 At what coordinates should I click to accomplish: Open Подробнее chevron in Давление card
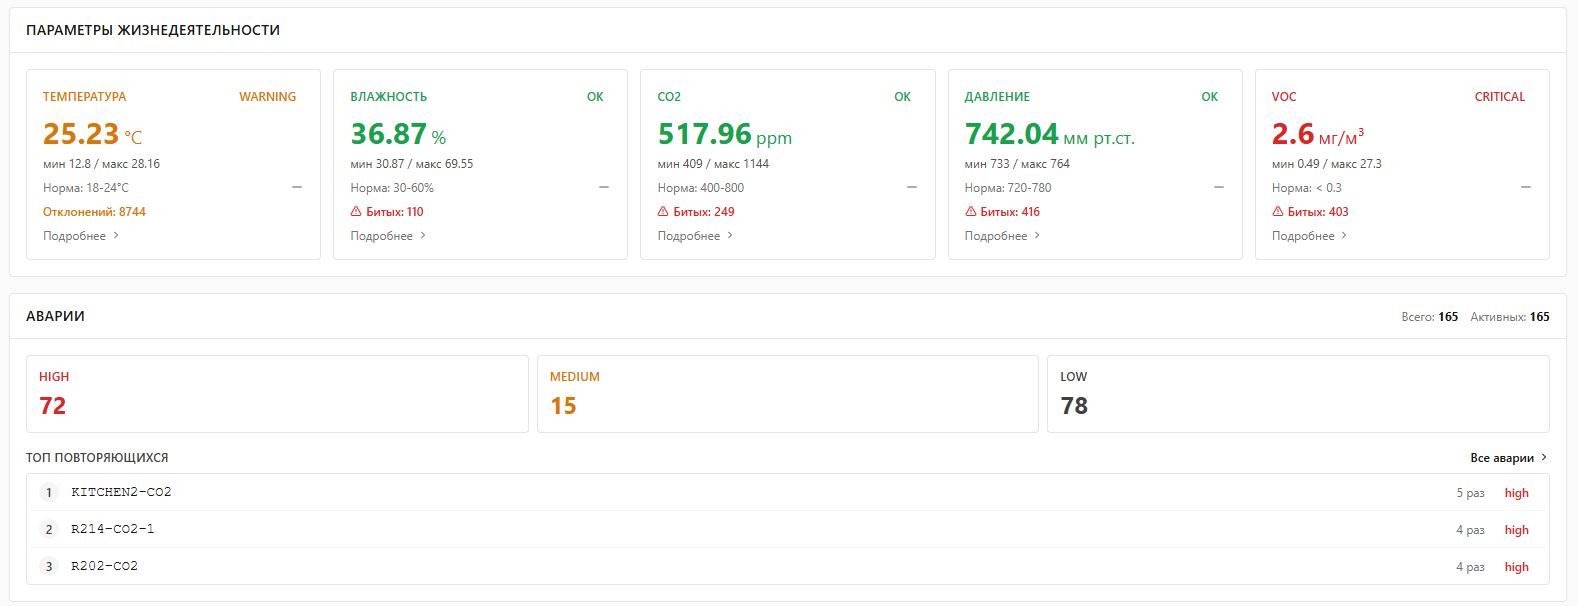(1037, 236)
